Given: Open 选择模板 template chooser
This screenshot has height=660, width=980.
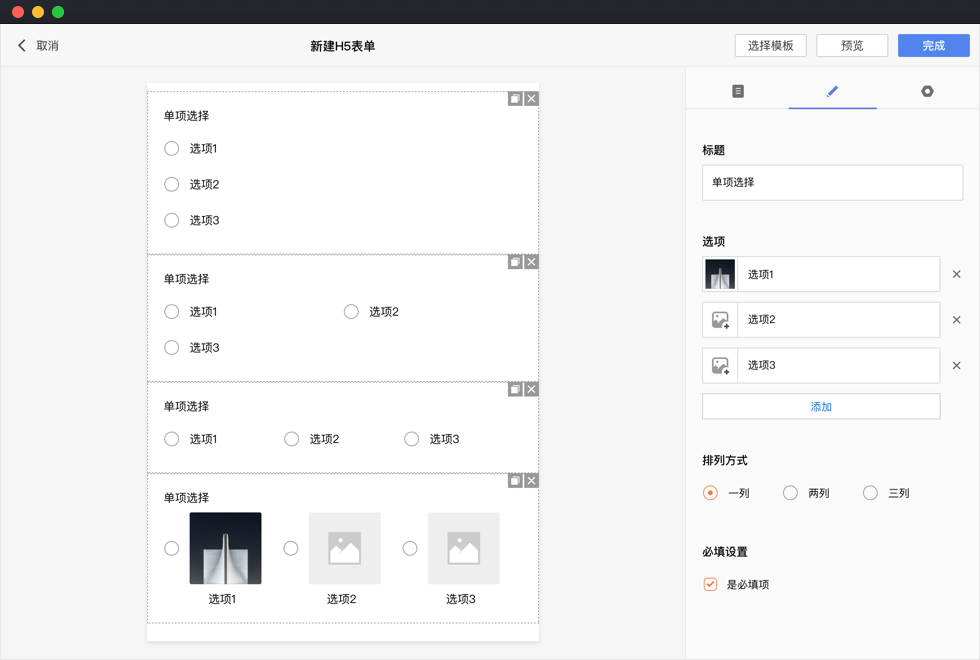Looking at the screenshot, I should click(x=770, y=46).
